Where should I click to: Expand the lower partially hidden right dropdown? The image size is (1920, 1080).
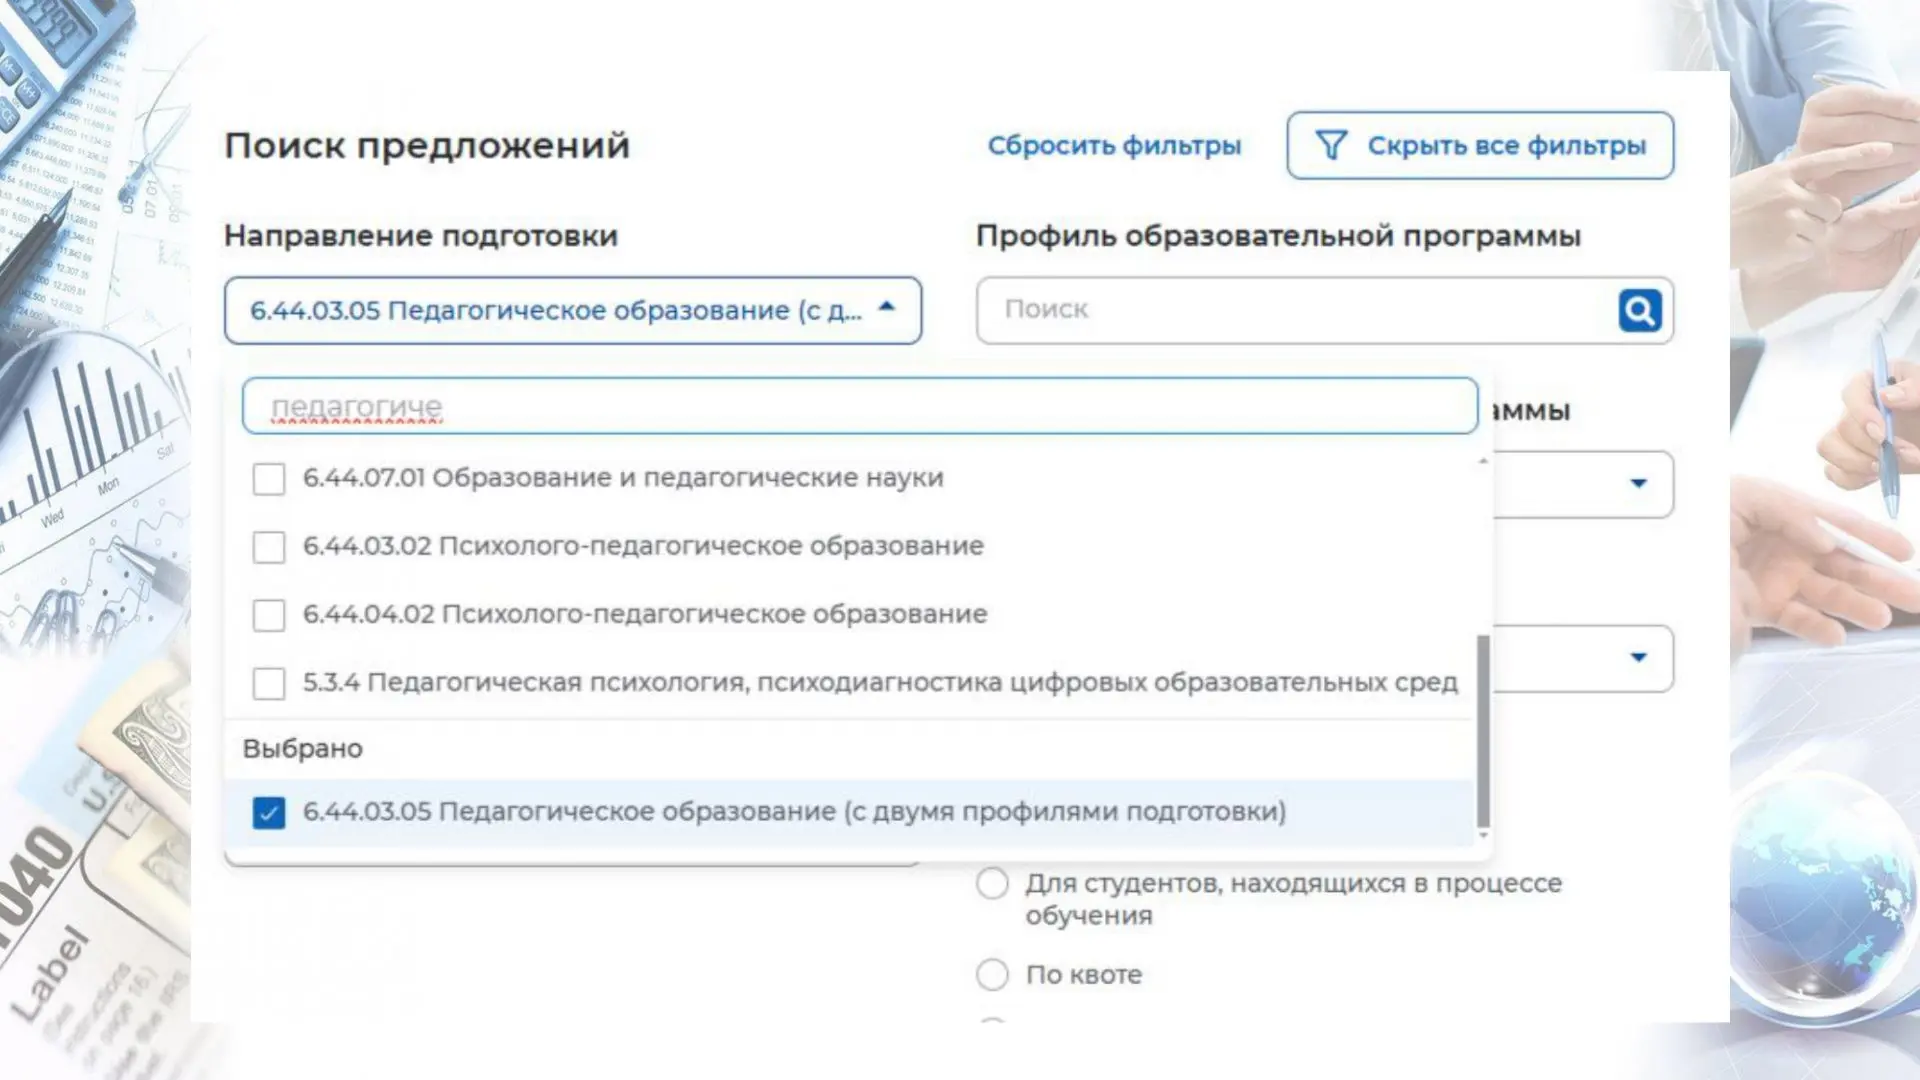1638,658
